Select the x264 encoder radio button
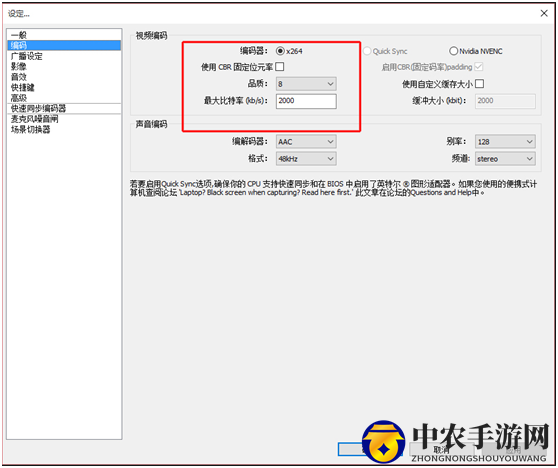The width and height of the screenshot is (558, 468). click(x=280, y=51)
